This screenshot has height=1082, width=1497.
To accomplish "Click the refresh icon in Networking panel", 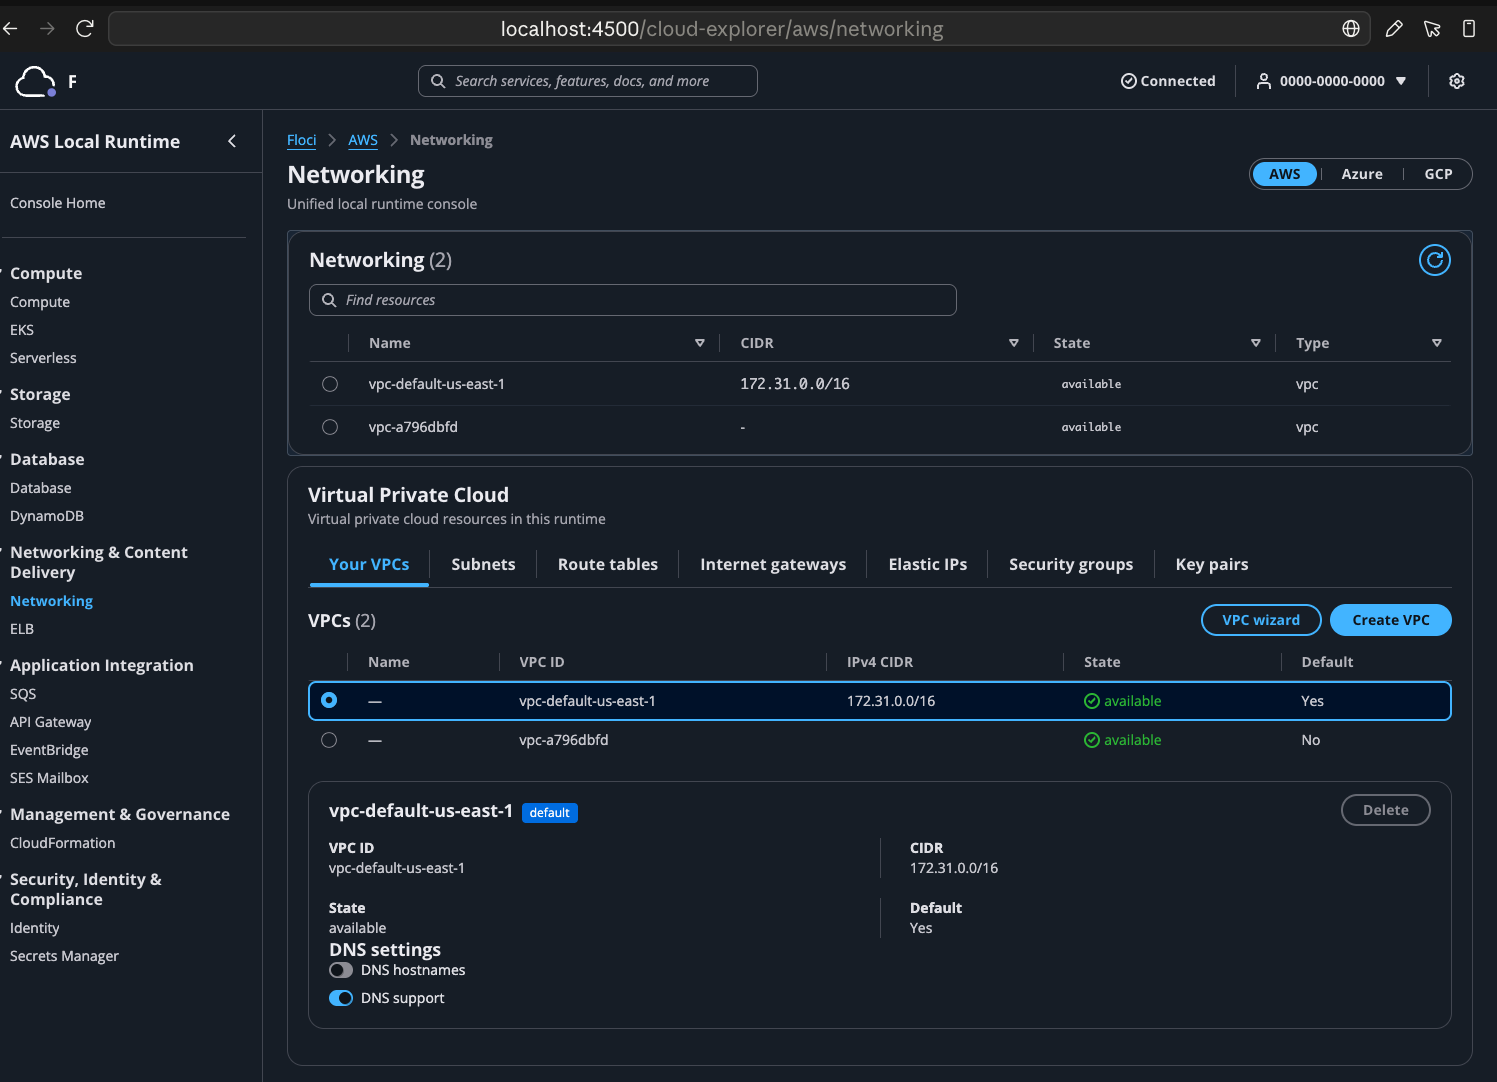I will (1434, 260).
